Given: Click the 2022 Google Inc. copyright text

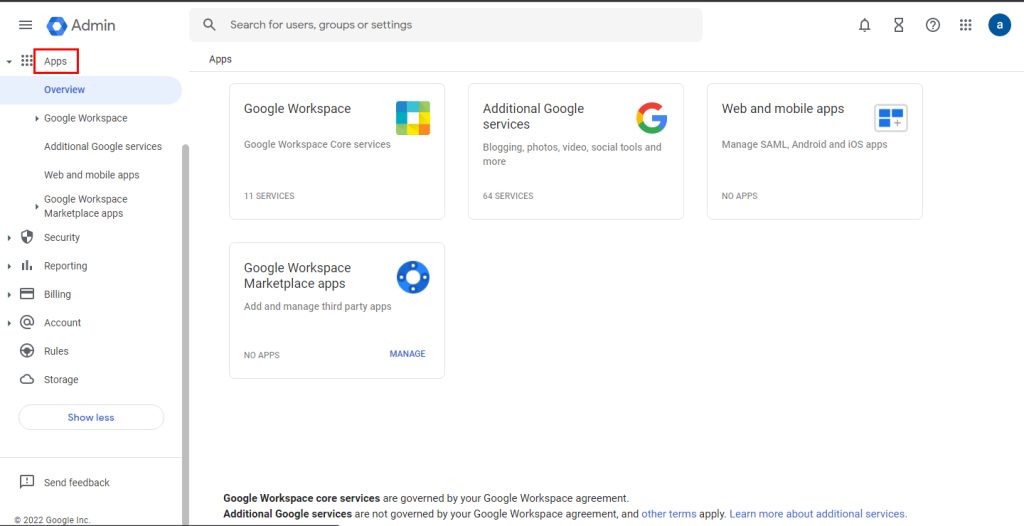Looking at the screenshot, I should pyautogui.click(x=52, y=520).
